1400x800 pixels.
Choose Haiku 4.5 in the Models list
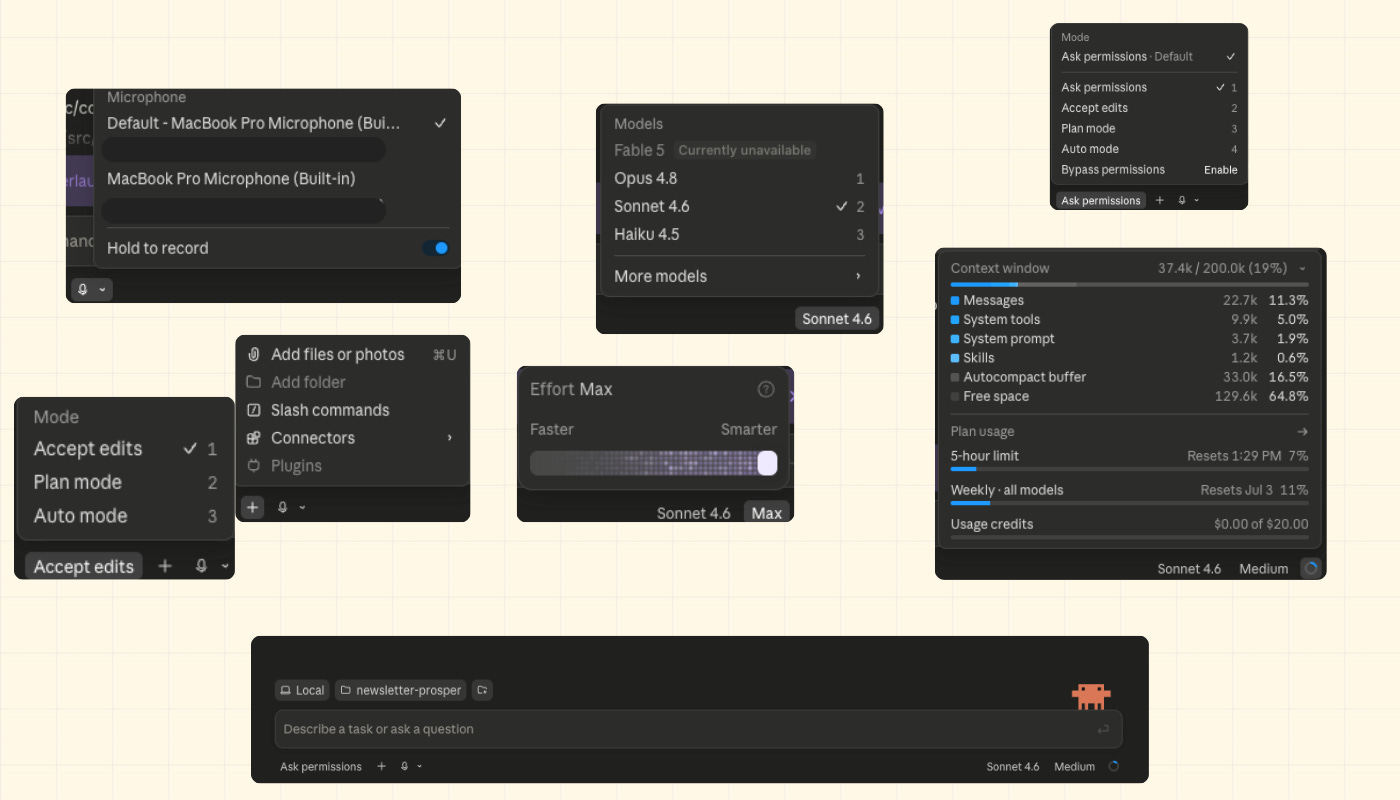tap(739, 235)
